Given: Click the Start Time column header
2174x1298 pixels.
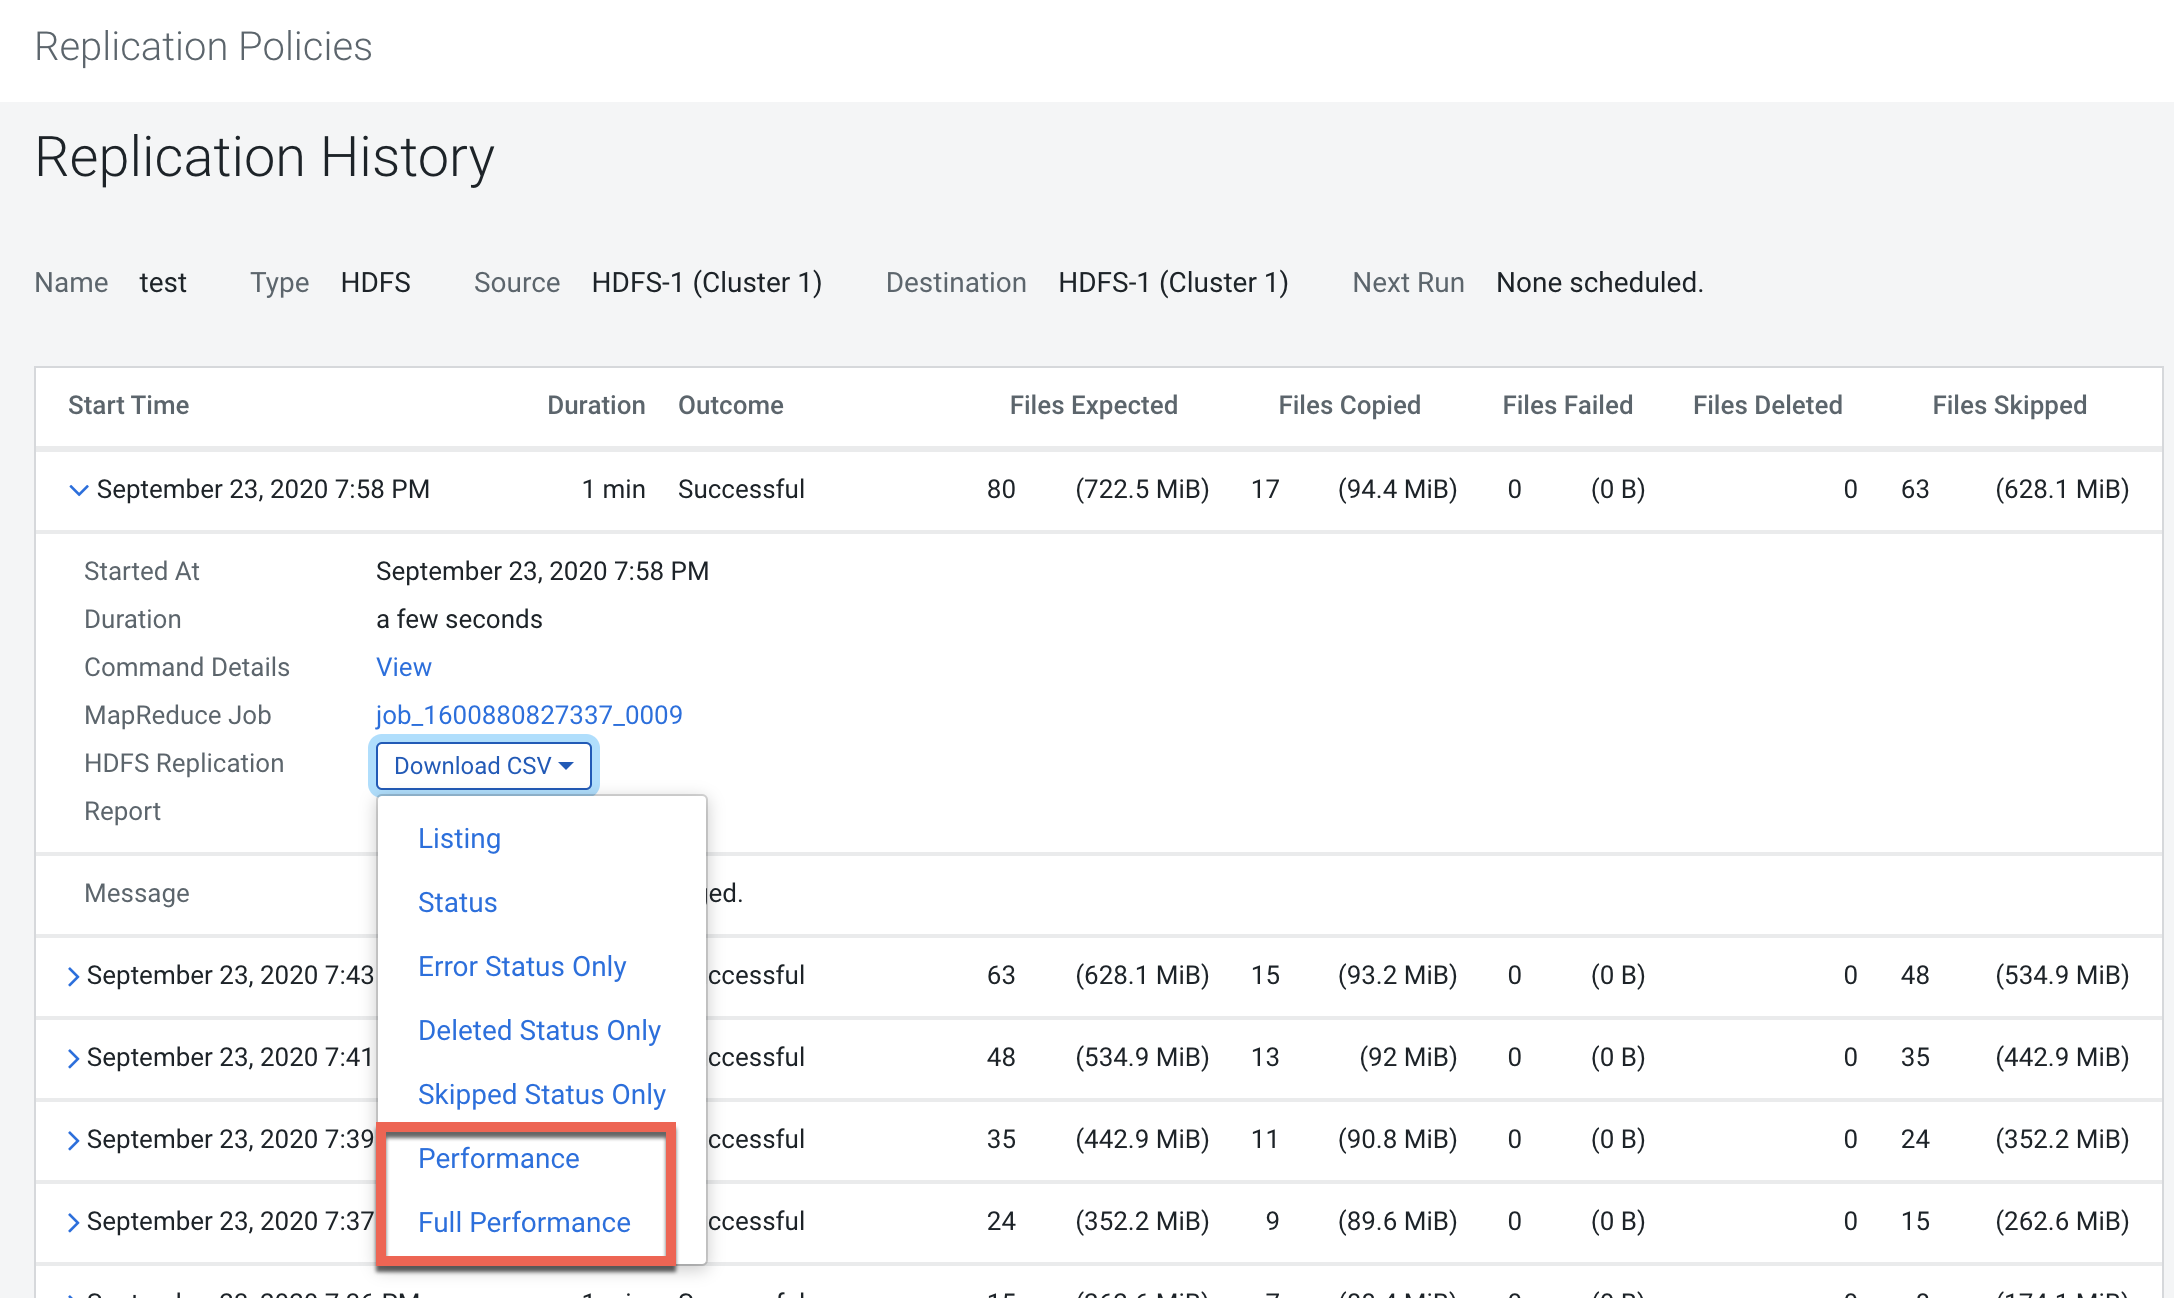Looking at the screenshot, I should [128, 405].
